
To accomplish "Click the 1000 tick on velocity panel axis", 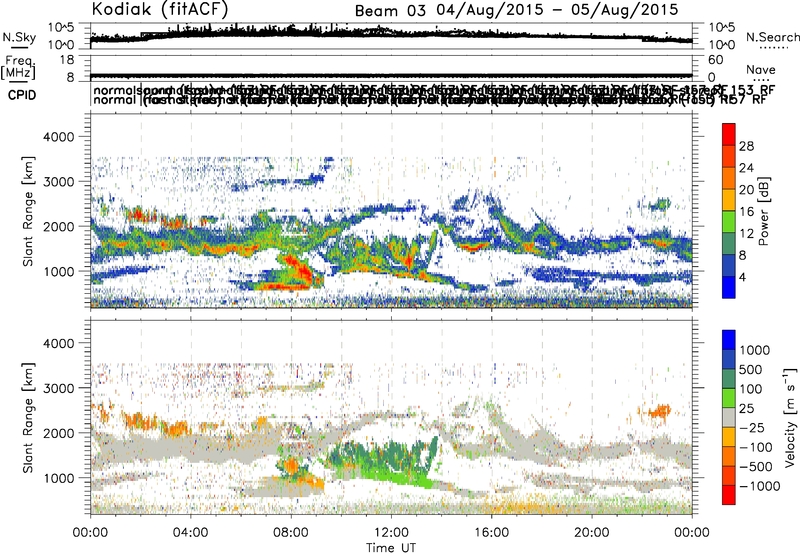I will 61,478.
